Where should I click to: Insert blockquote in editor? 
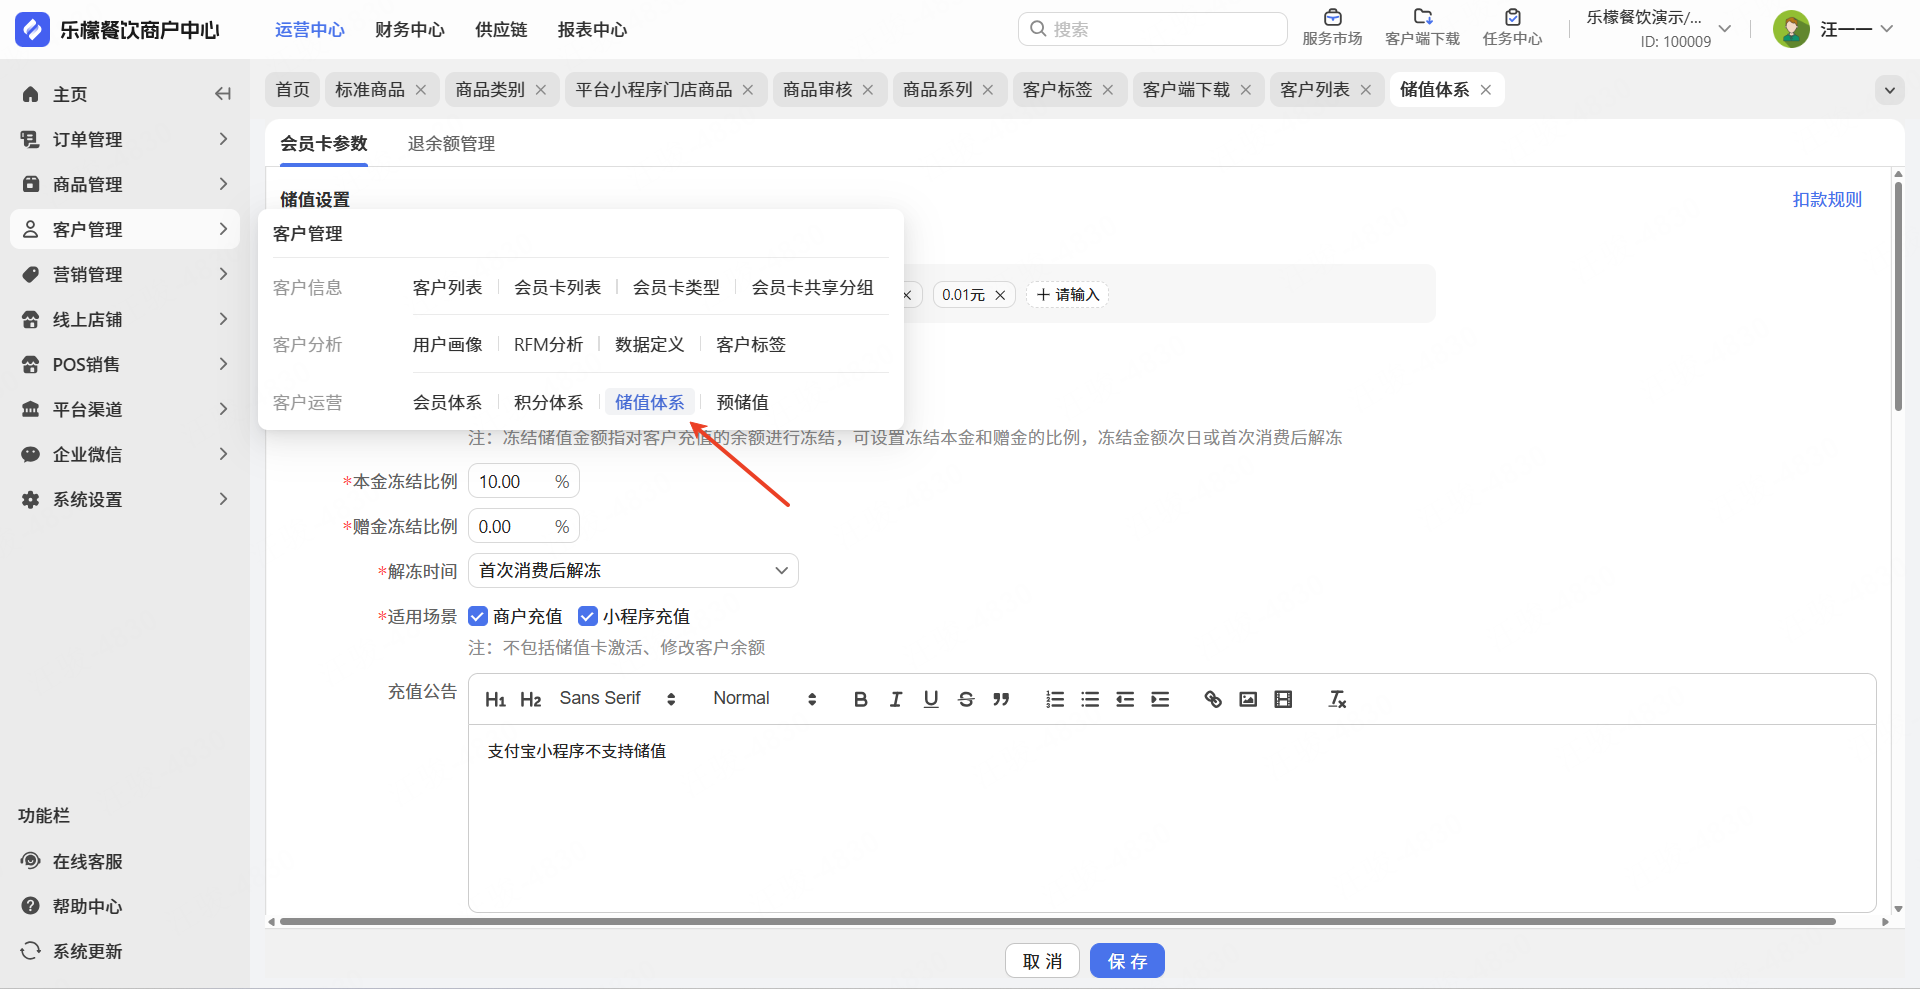point(1001,699)
